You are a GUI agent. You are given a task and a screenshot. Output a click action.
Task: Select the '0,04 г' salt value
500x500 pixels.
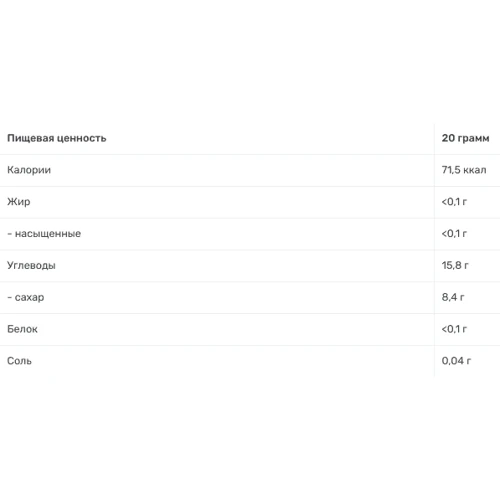coord(456,361)
